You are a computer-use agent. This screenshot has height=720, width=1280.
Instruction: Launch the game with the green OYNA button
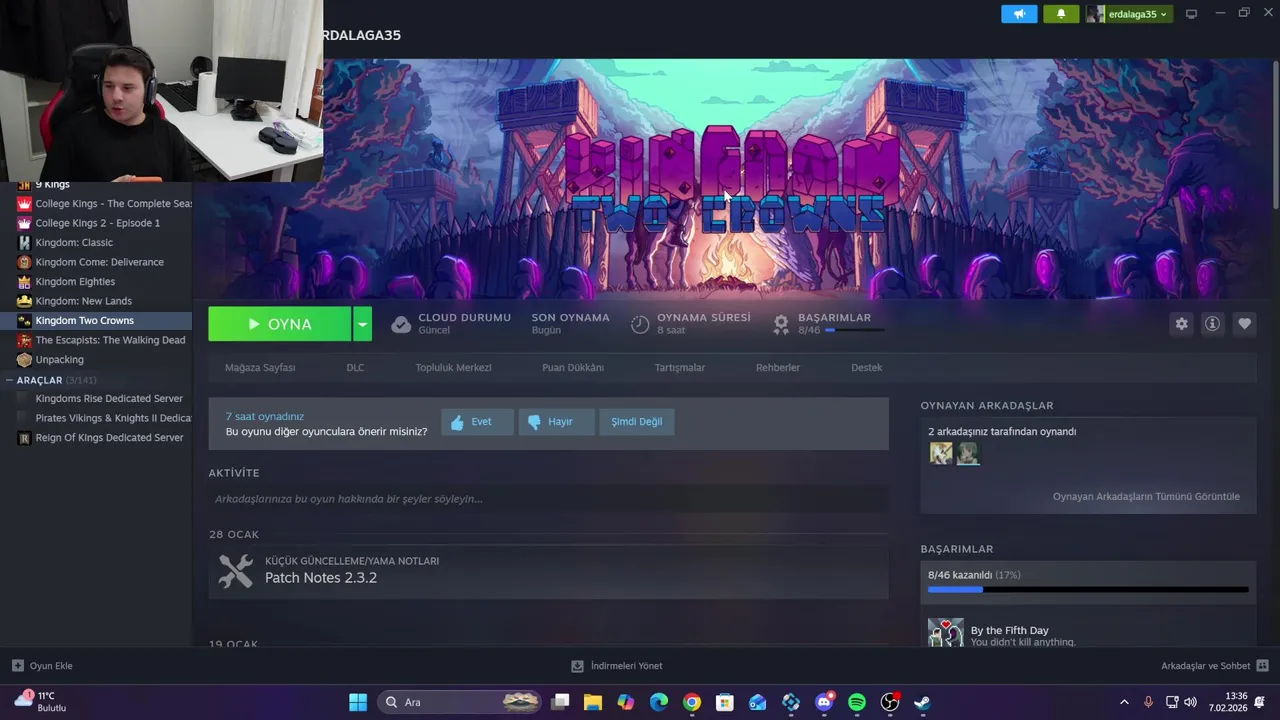click(280, 324)
